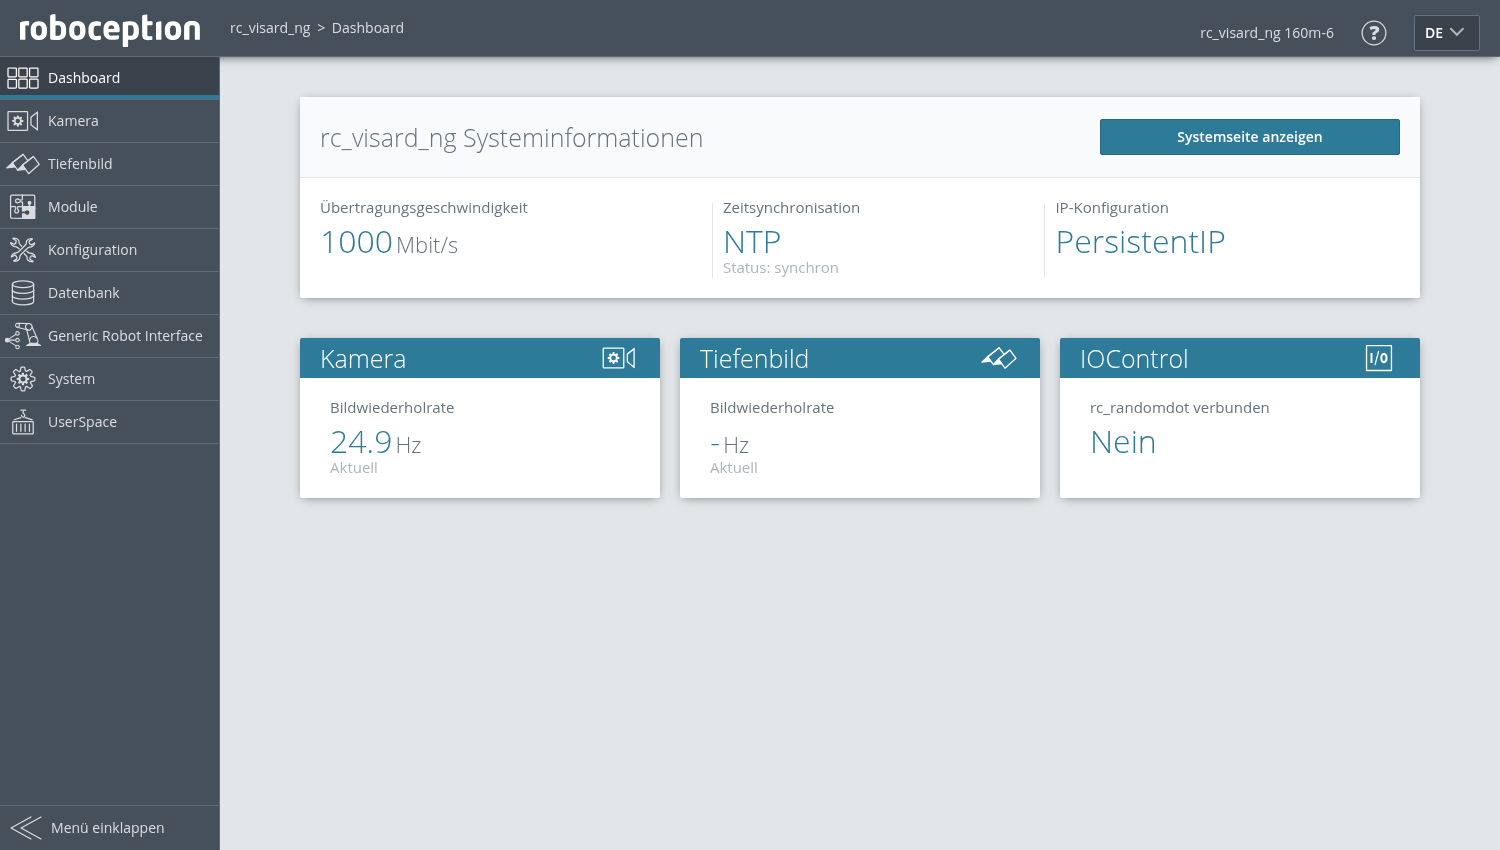This screenshot has height=850, width=1500.
Task: Open Tiefenbild via its sidebar icon
Action: tap(22, 163)
